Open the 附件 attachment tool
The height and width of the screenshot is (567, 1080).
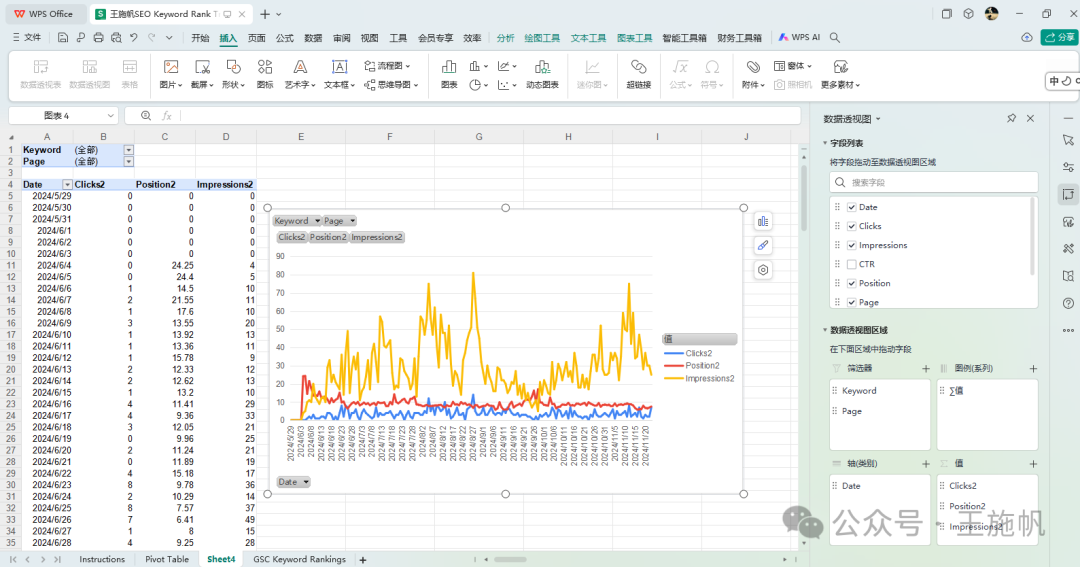click(753, 74)
